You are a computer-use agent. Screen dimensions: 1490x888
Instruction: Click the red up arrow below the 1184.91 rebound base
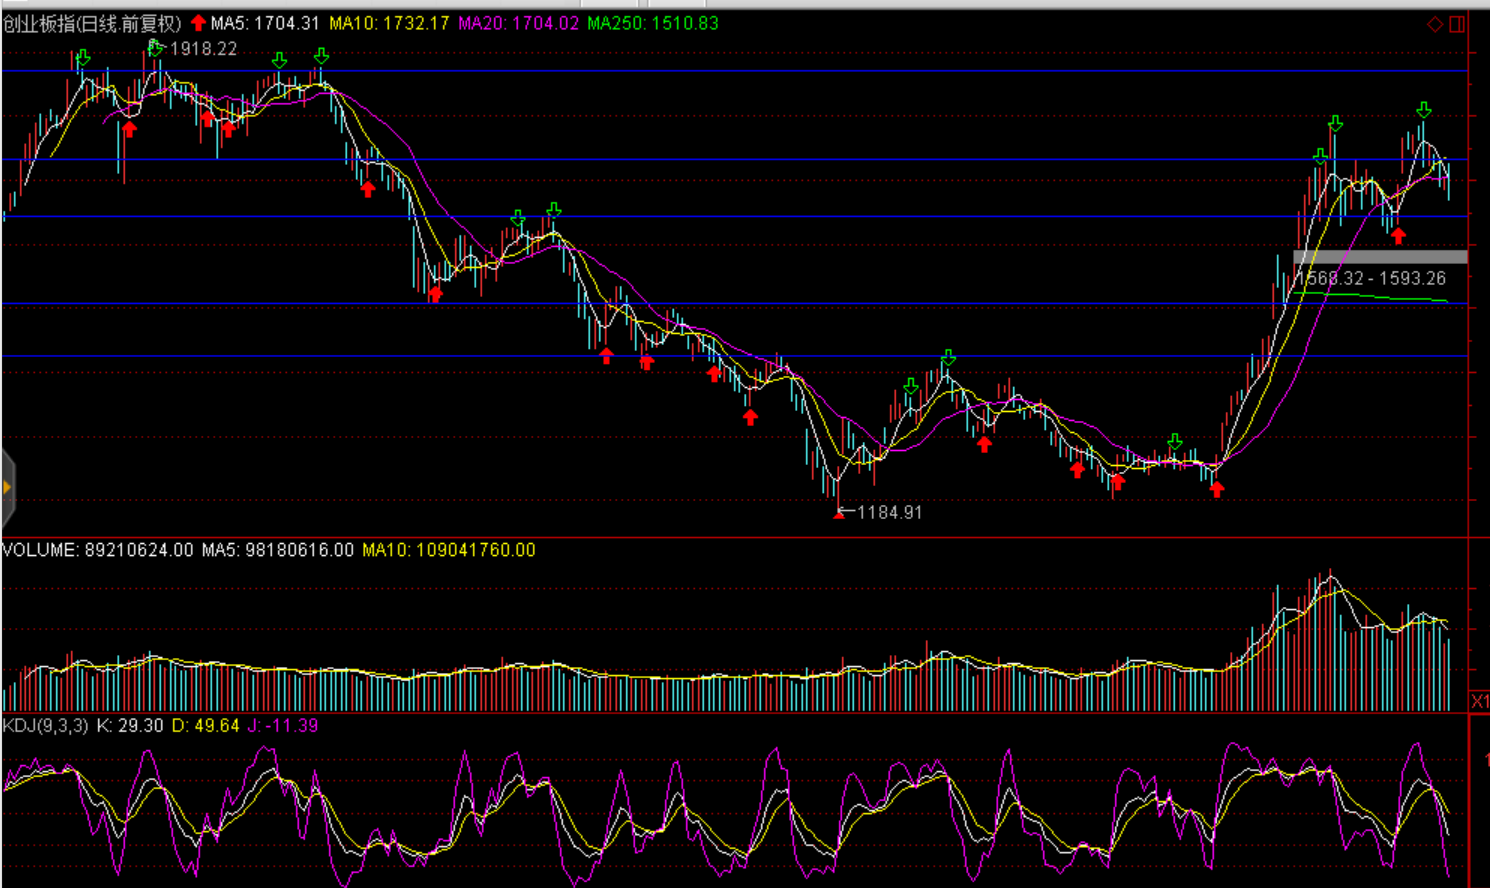coord(1216,489)
